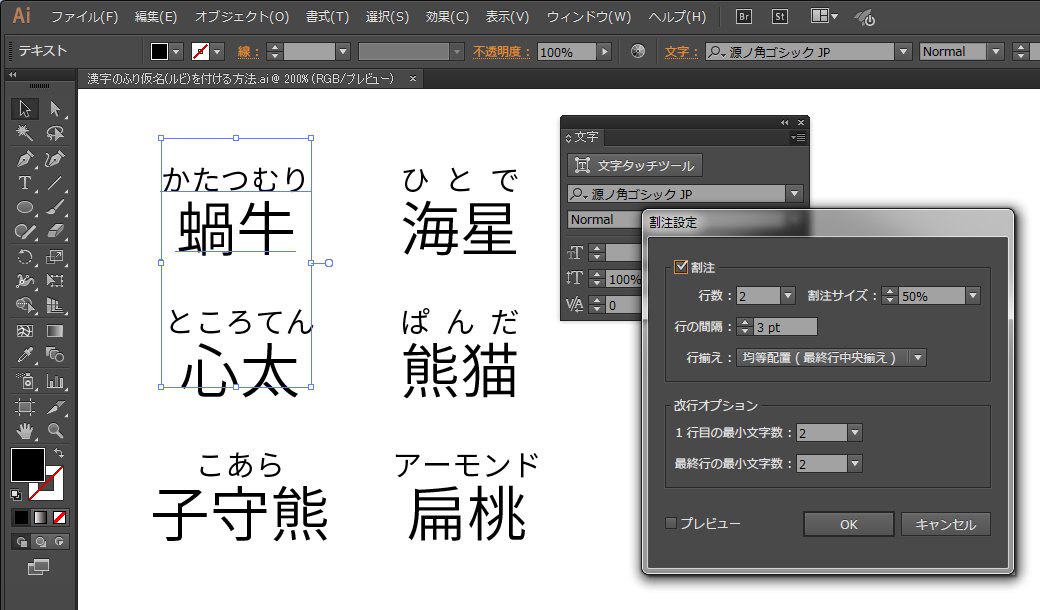Viewport: 1040px width, 610px height.
Task: Select the Symbol Sprayer tool
Action: [25, 381]
